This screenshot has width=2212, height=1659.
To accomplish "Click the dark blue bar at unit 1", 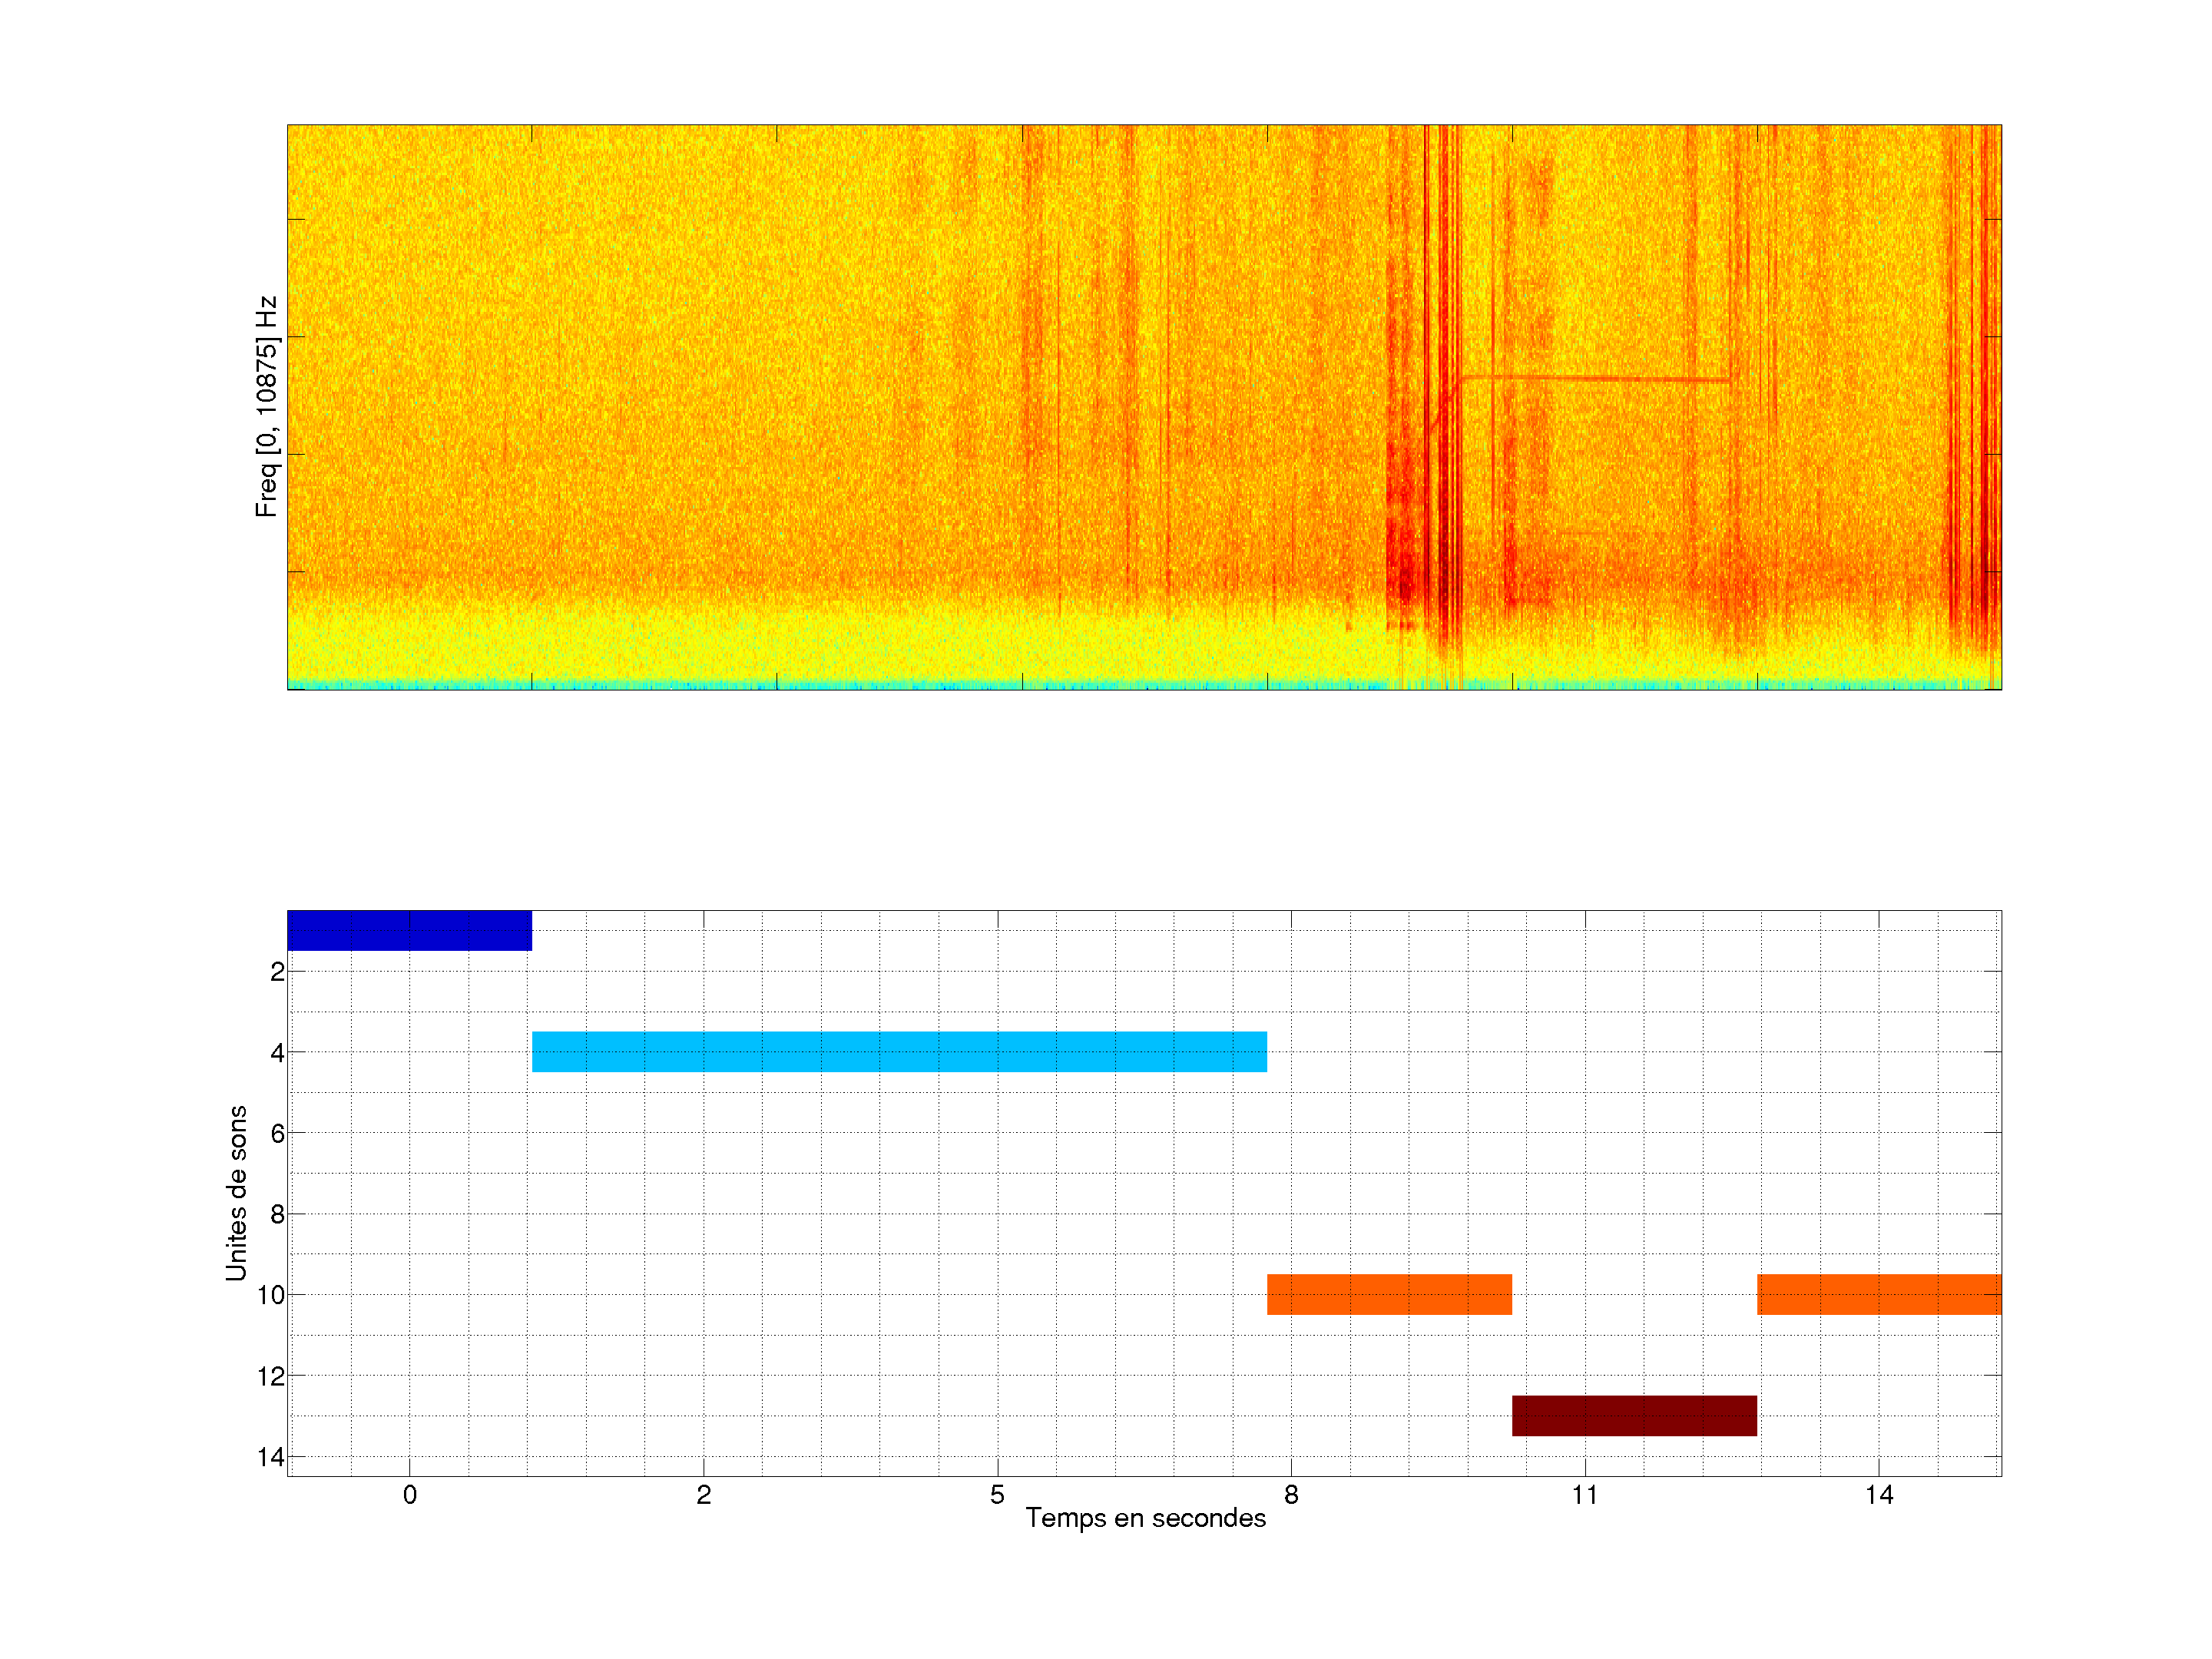I will click(409, 930).
